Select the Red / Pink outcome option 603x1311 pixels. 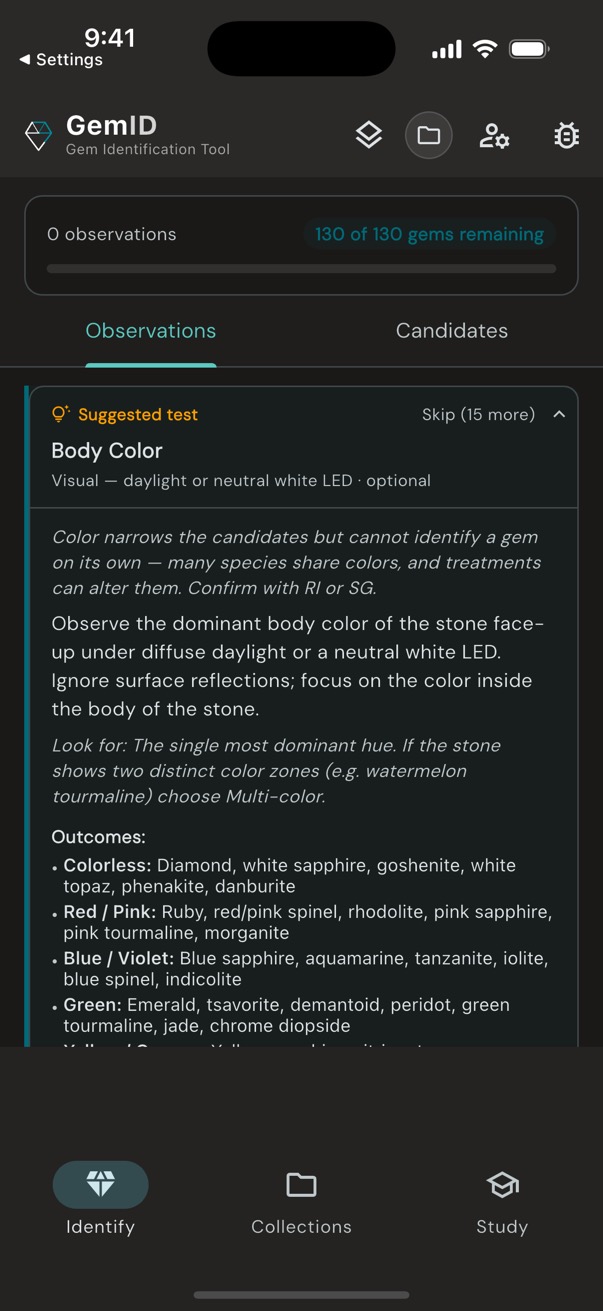pos(300,922)
